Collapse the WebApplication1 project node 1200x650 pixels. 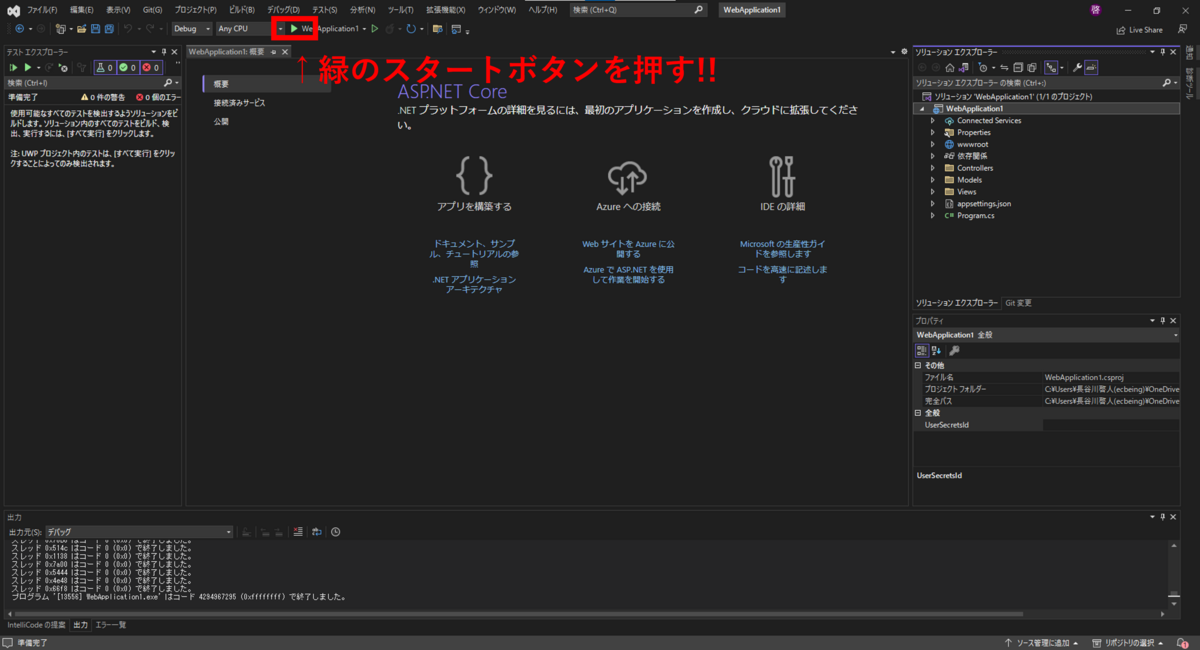point(923,108)
